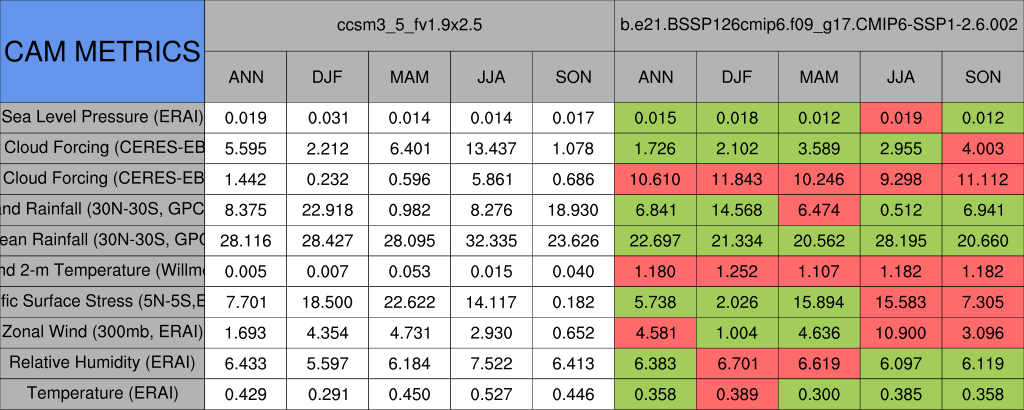1024x410 pixels.
Task: Select SON column header under b.e21 model
Action: click(983, 77)
